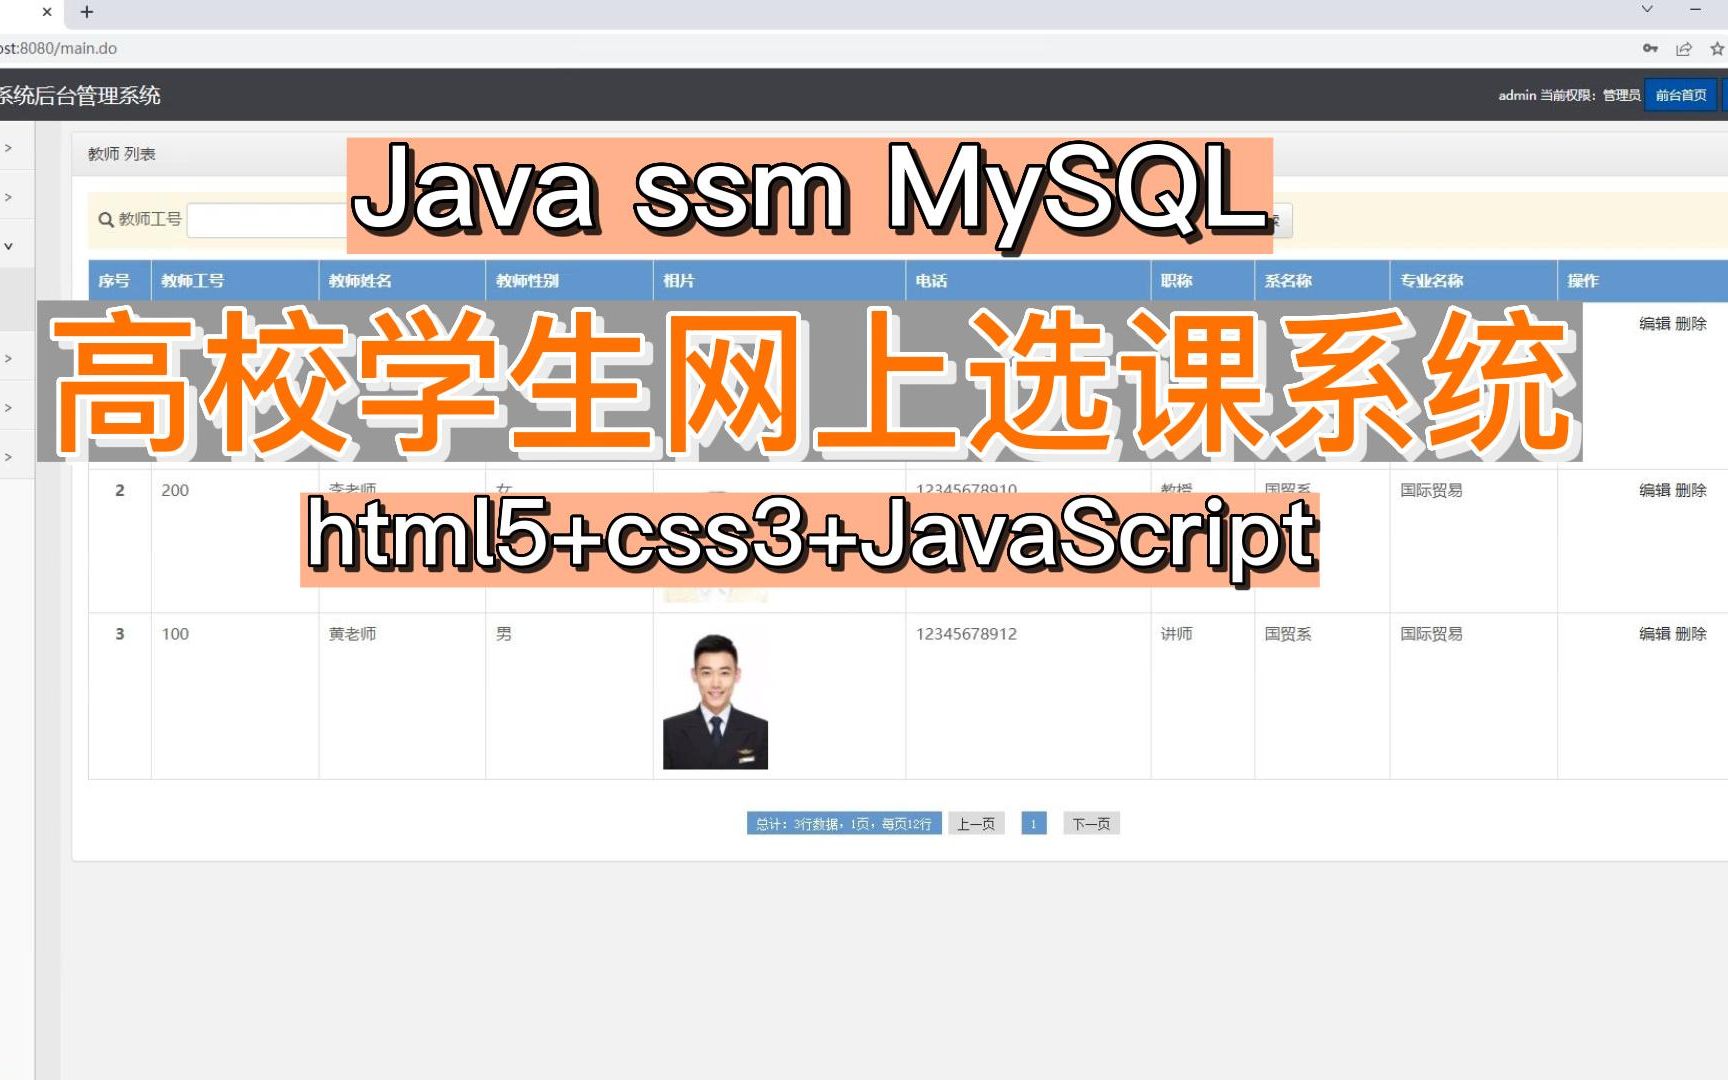Go to next page 下一页
1728x1080 pixels.
(1091, 824)
